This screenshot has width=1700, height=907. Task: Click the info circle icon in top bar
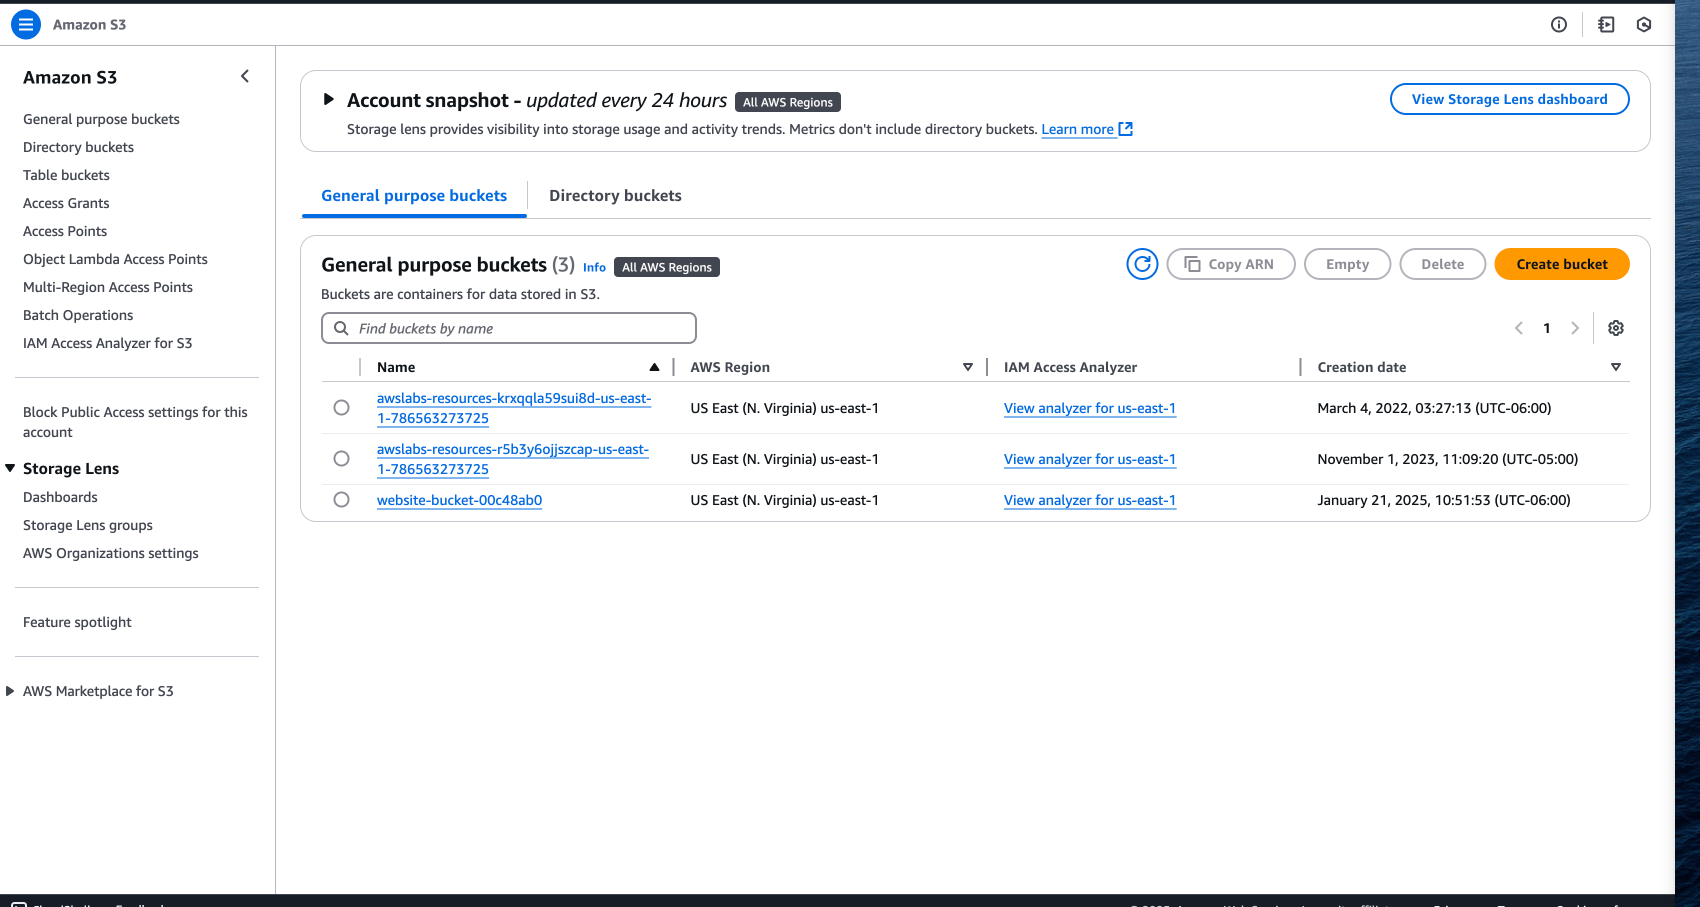[x=1559, y=25]
